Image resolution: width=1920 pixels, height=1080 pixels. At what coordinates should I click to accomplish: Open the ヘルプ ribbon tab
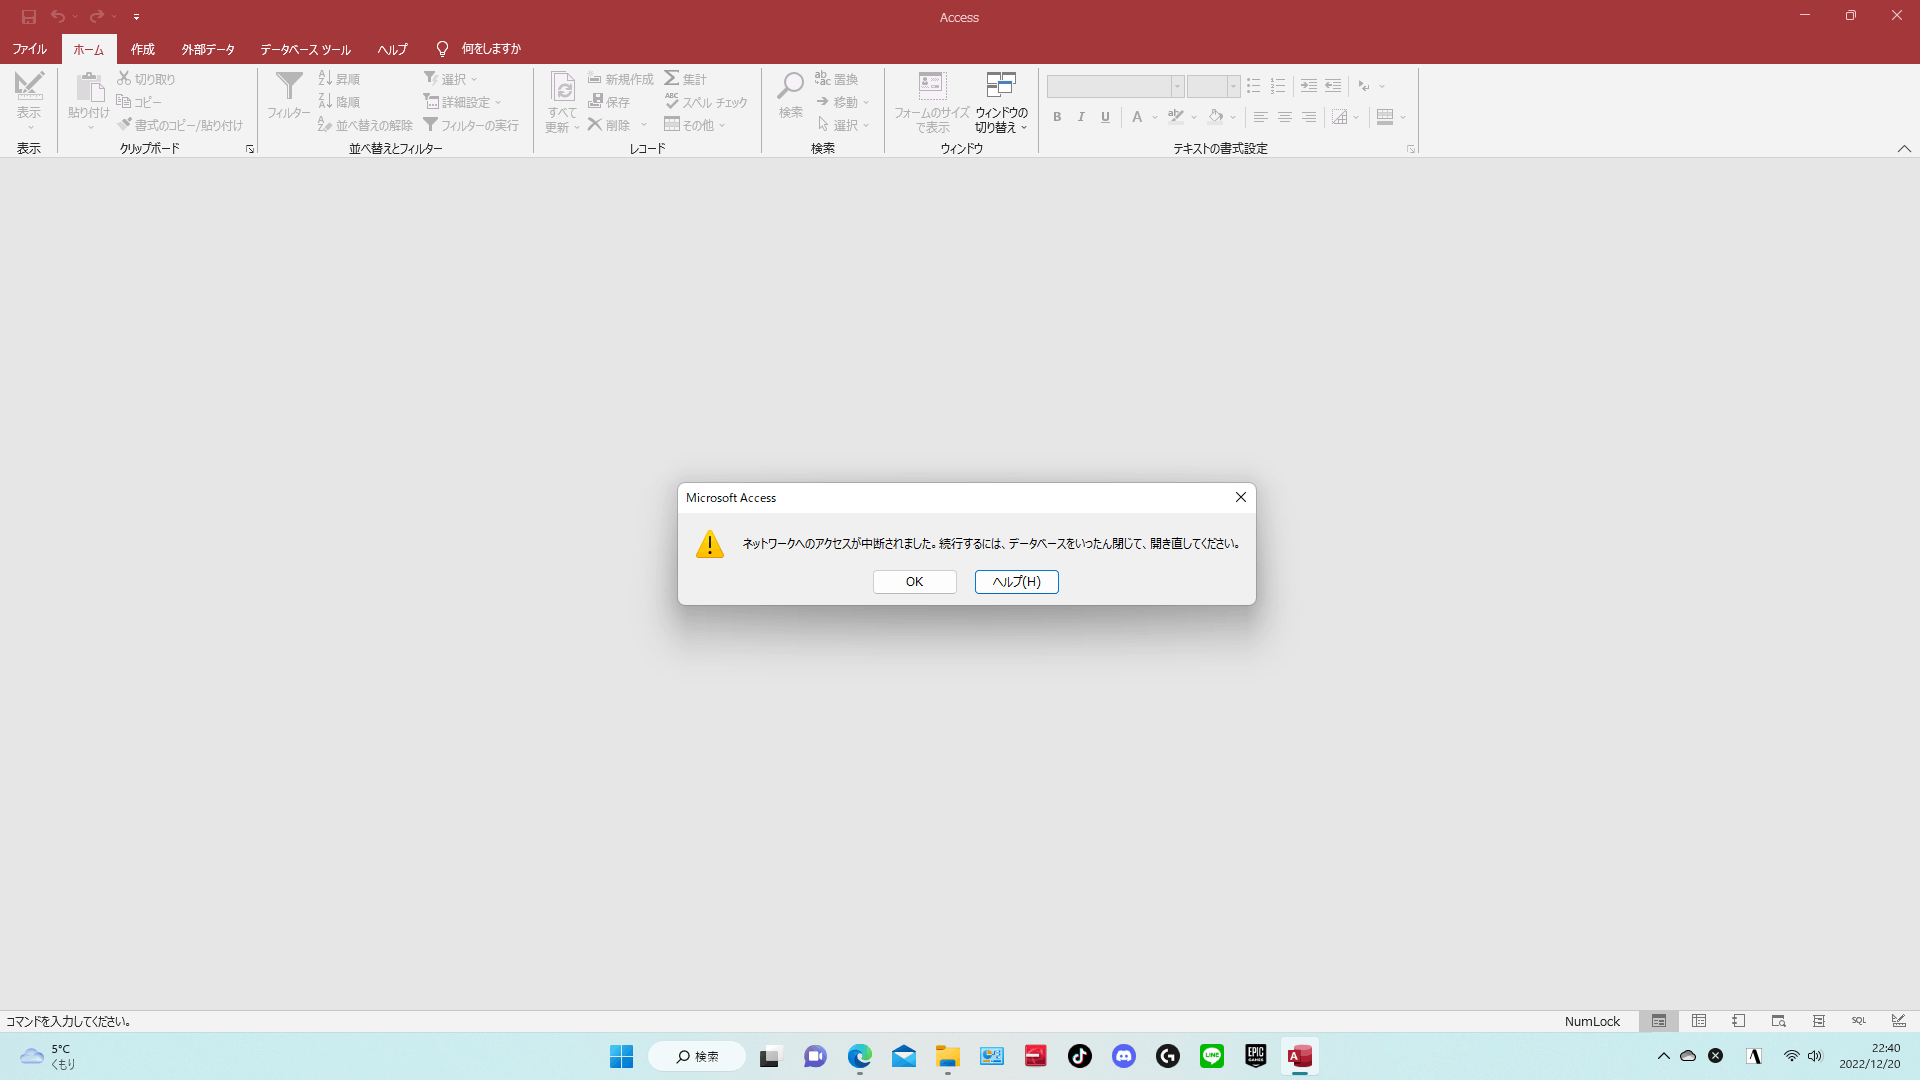coord(392,49)
